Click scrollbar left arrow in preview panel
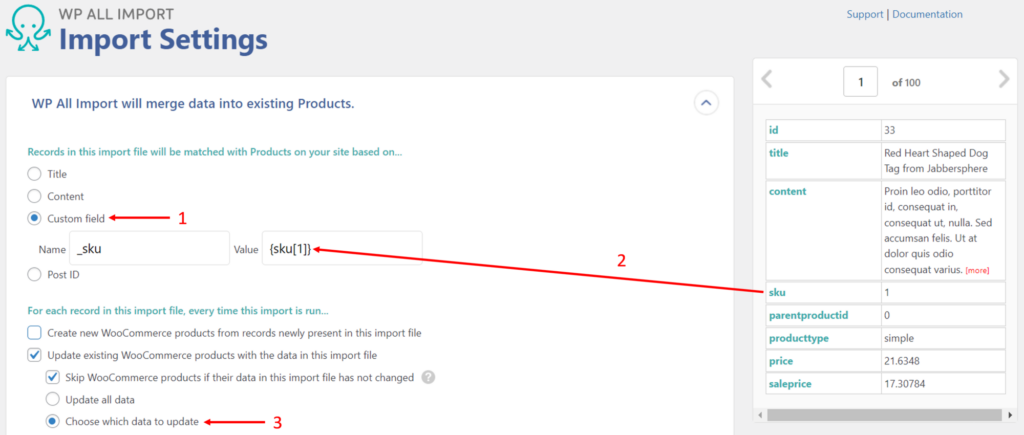The image size is (1024, 435). (759, 415)
